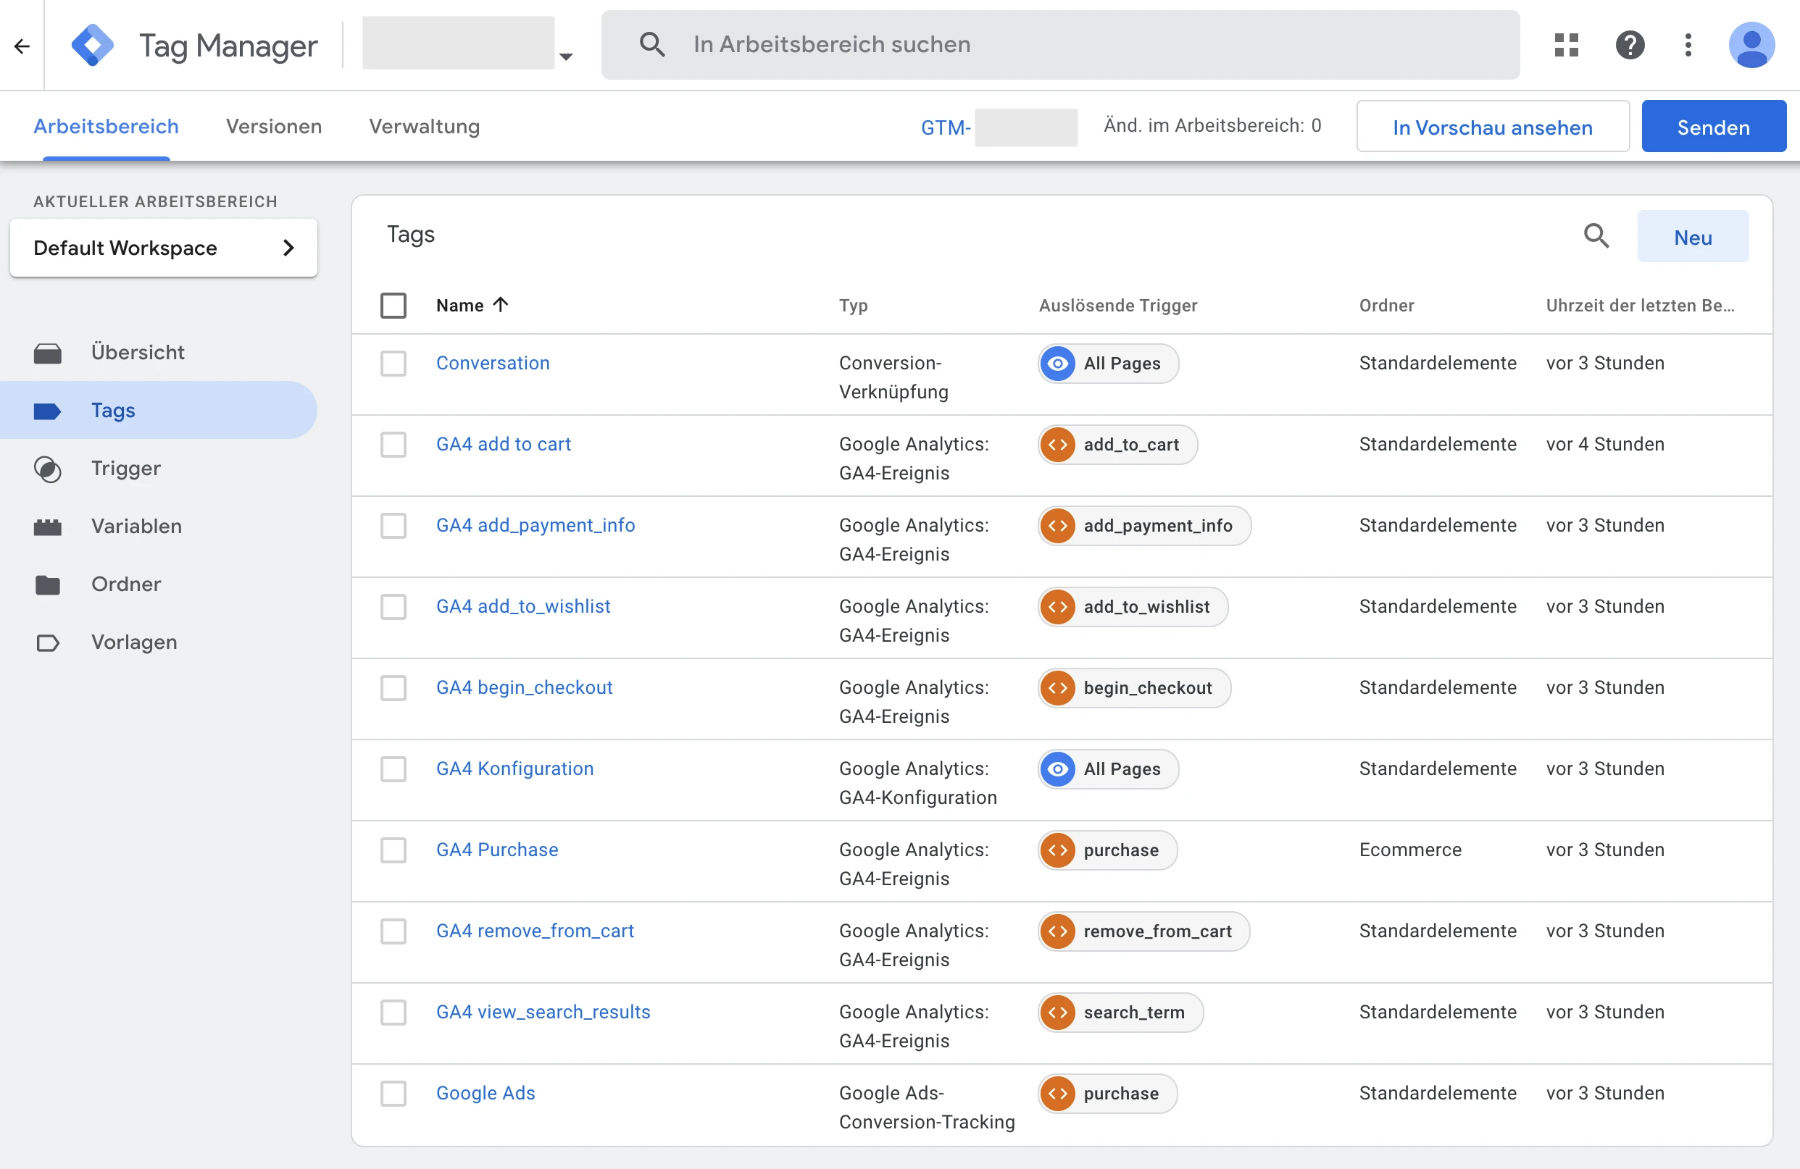Click 'vor 4 Stunden' timestamp

click(x=1605, y=444)
